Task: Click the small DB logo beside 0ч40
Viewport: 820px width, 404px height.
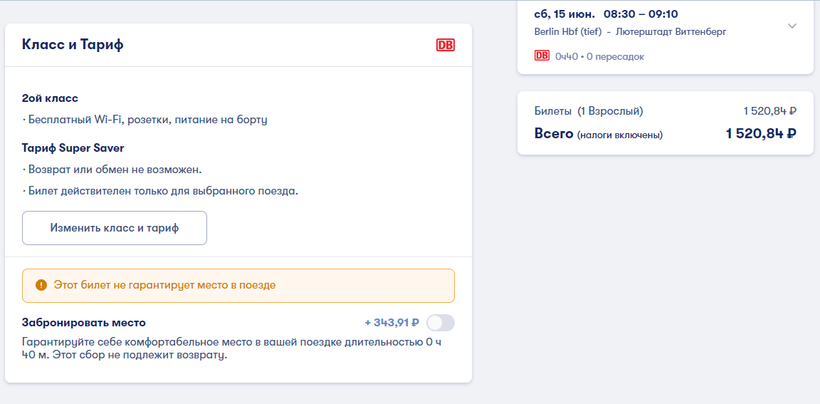Action: pos(542,56)
